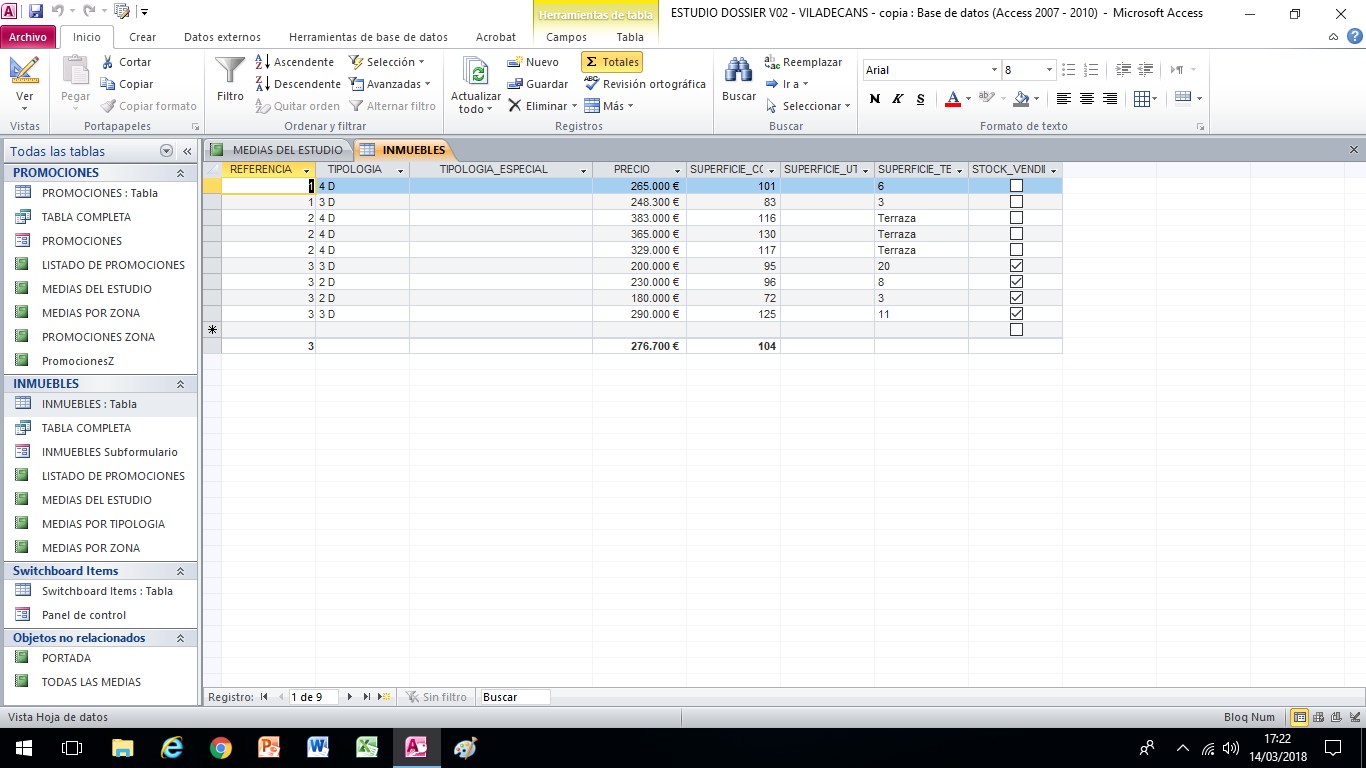Open the PRECIO column filter arrow
The height and width of the screenshot is (768, 1366).
677,170
